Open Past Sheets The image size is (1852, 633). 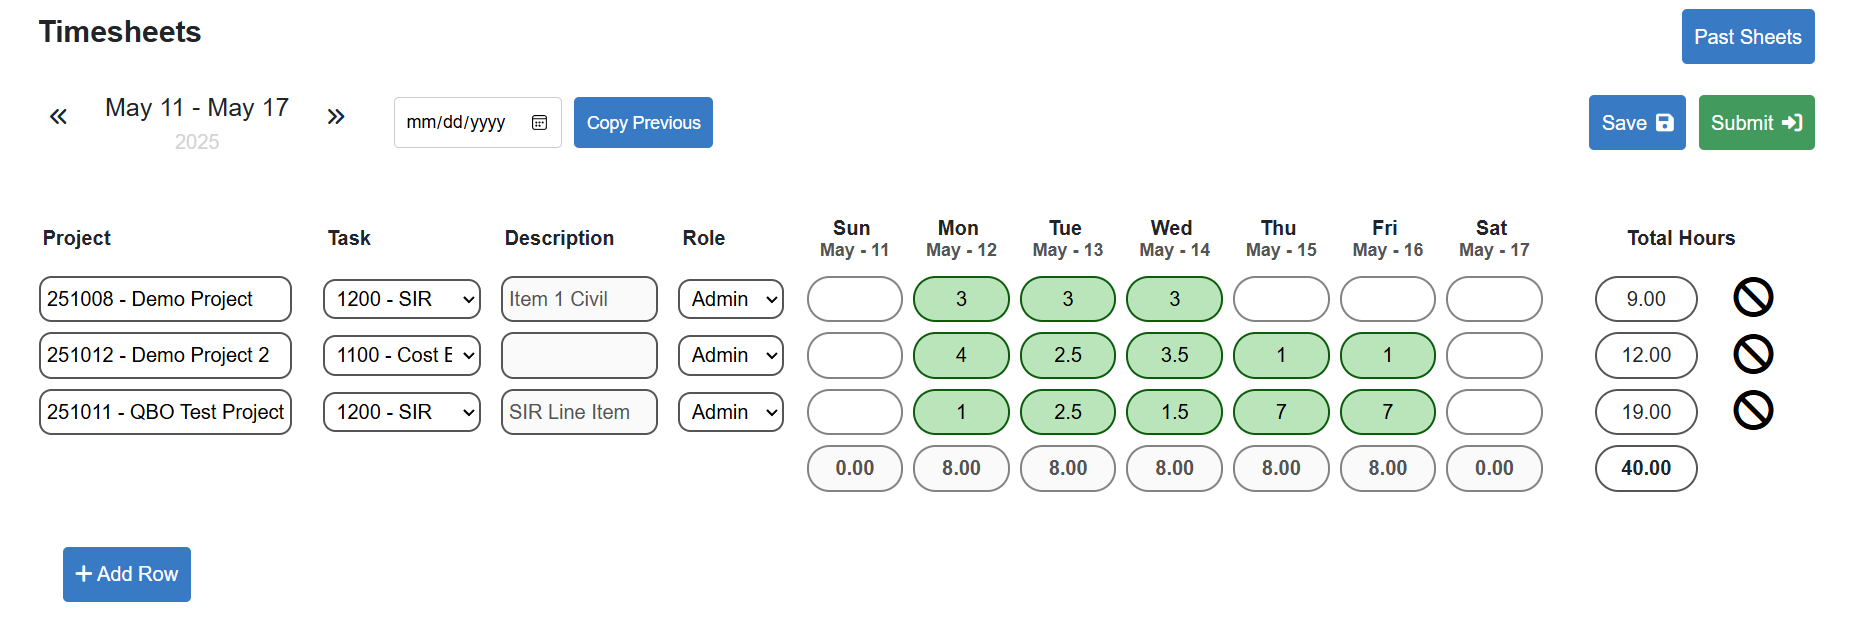point(1747,37)
